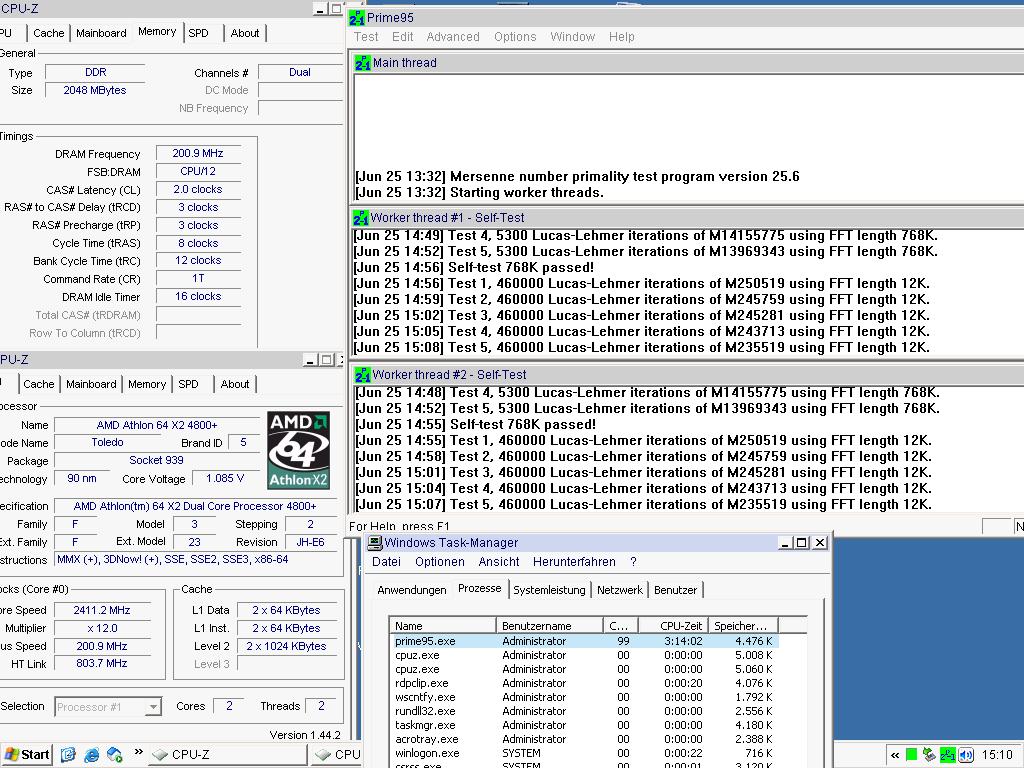The width and height of the screenshot is (1024, 768).
Task: Select Mainboard tab in upper CPU-Z window
Action: (101, 33)
